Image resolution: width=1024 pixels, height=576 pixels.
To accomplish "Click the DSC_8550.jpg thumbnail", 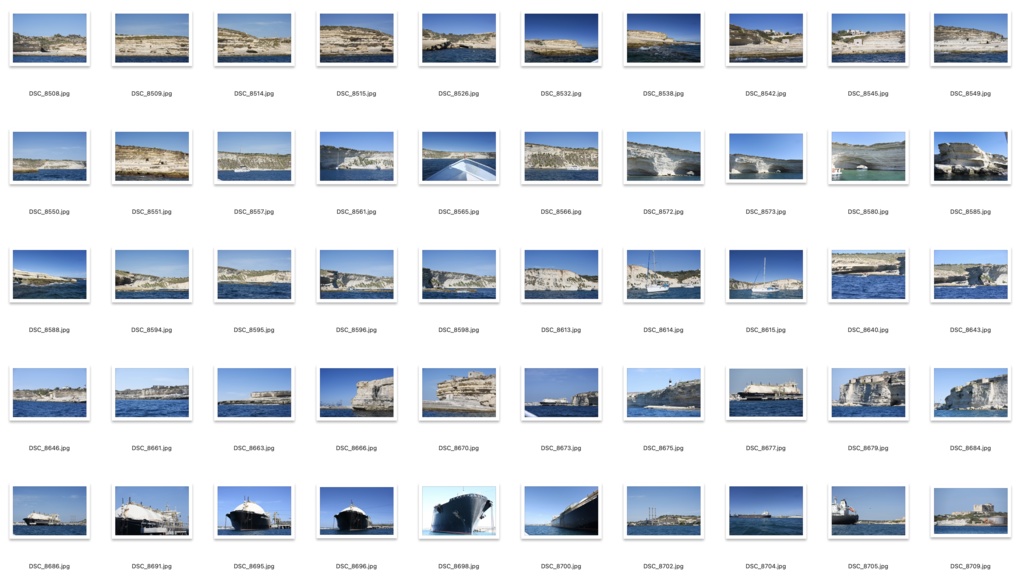I will click(50, 157).
